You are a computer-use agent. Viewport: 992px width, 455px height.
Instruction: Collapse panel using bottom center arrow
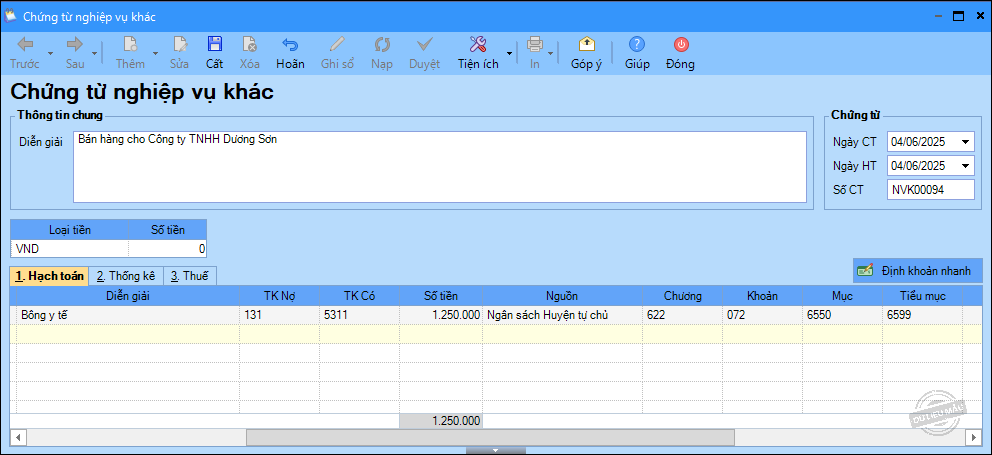tap(495, 451)
